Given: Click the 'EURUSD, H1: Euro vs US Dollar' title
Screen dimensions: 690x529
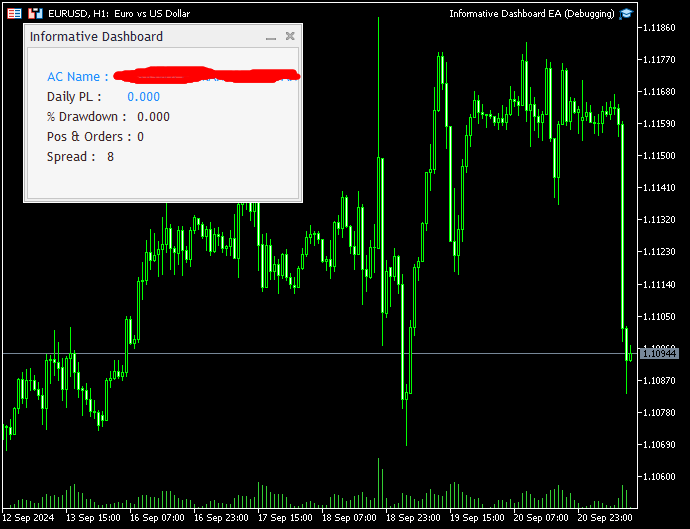Looking at the screenshot, I should click(x=119, y=14).
